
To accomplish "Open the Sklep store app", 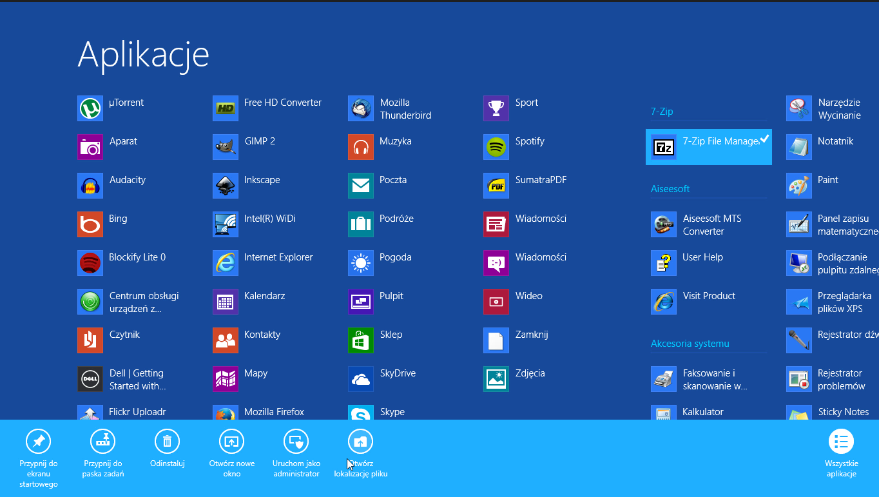I will [x=360, y=340].
